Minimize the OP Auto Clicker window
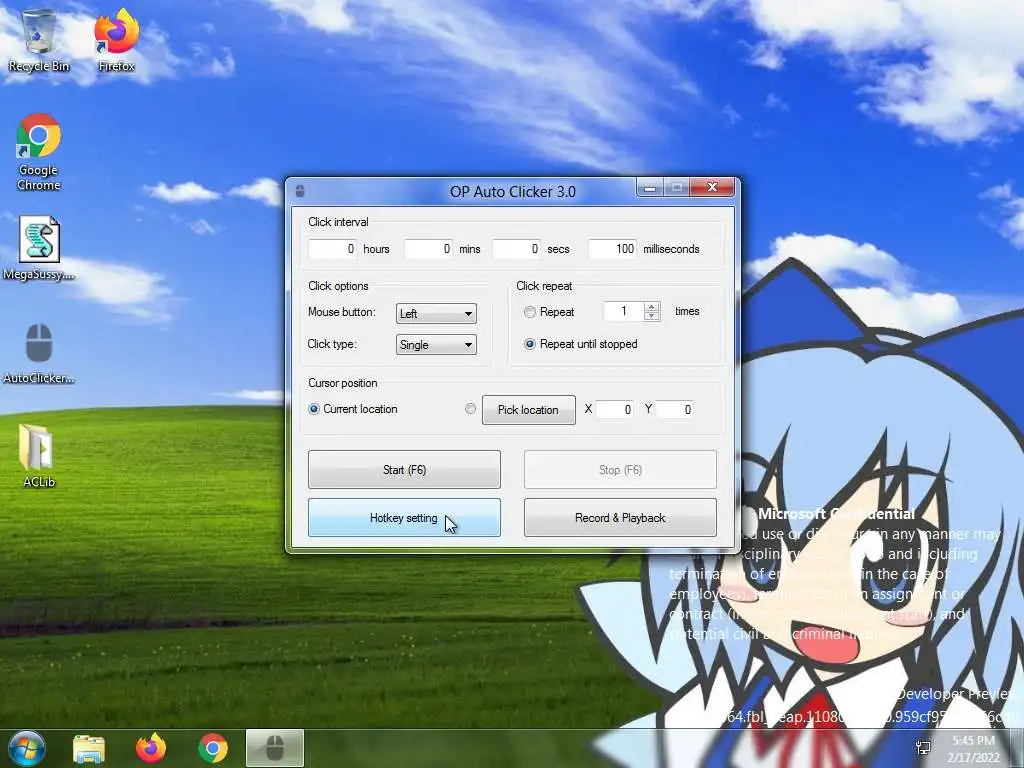The width and height of the screenshot is (1024, 768). pos(650,188)
